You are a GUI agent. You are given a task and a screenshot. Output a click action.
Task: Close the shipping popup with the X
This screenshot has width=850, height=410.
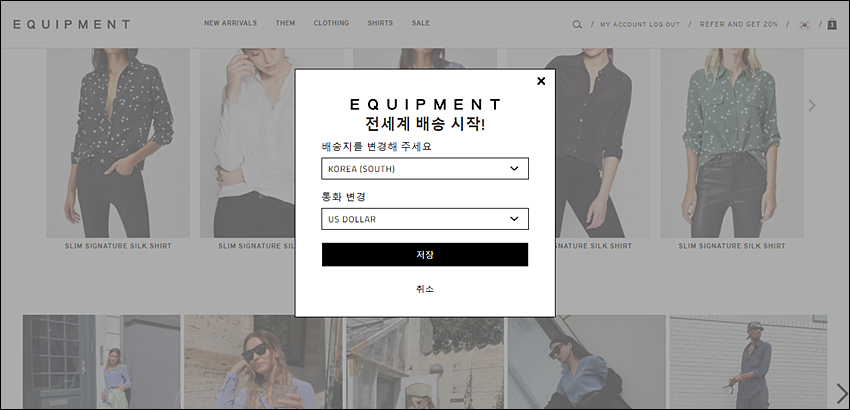(x=540, y=81)
